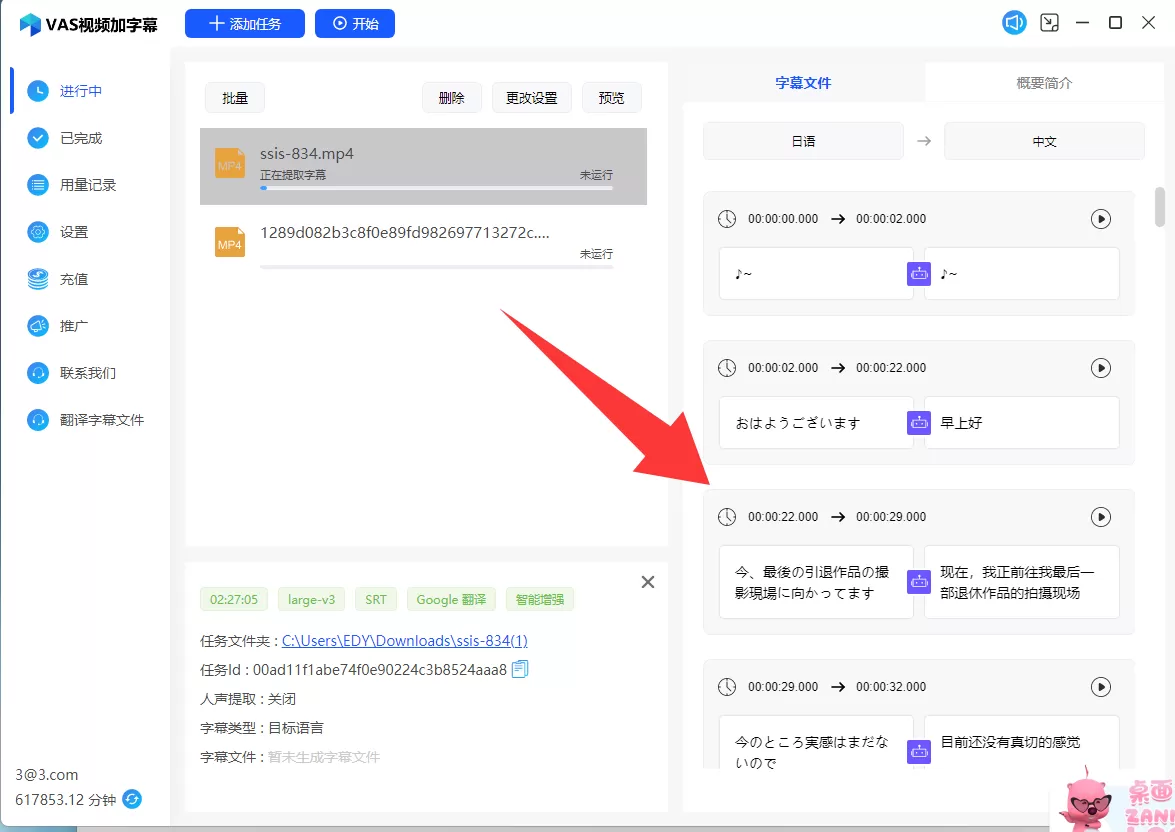
Task: Edit the 早上好 translation text field
Action: coord(1020,423)
